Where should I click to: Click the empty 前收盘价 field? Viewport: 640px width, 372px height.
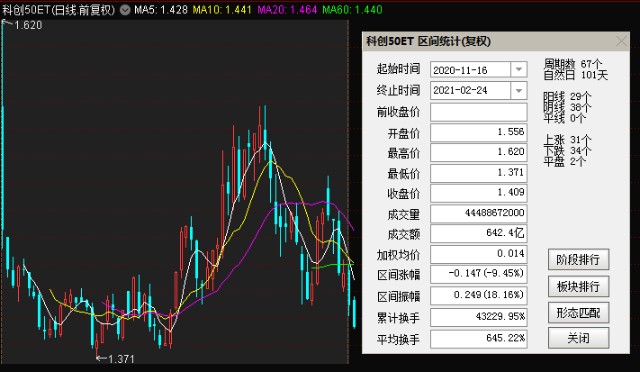pyautogui.click(x=478, y=112)
